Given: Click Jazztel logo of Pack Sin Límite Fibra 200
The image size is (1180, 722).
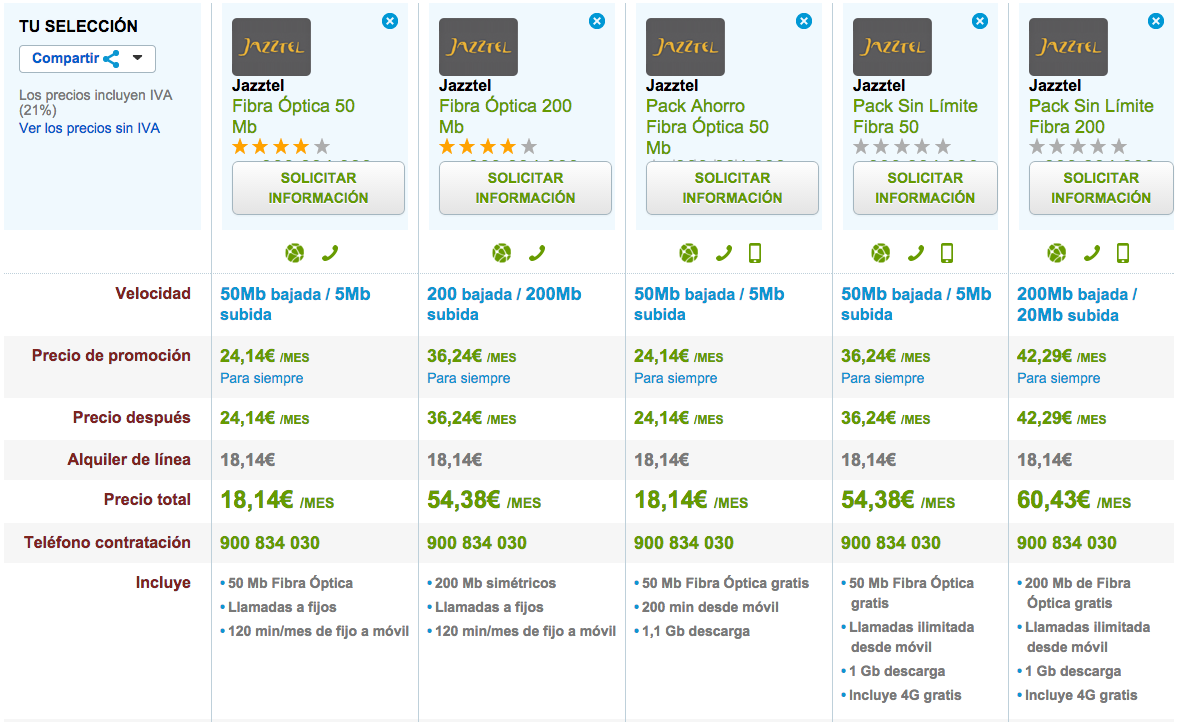Looking at the screenshot, I should click(1068, 47).
